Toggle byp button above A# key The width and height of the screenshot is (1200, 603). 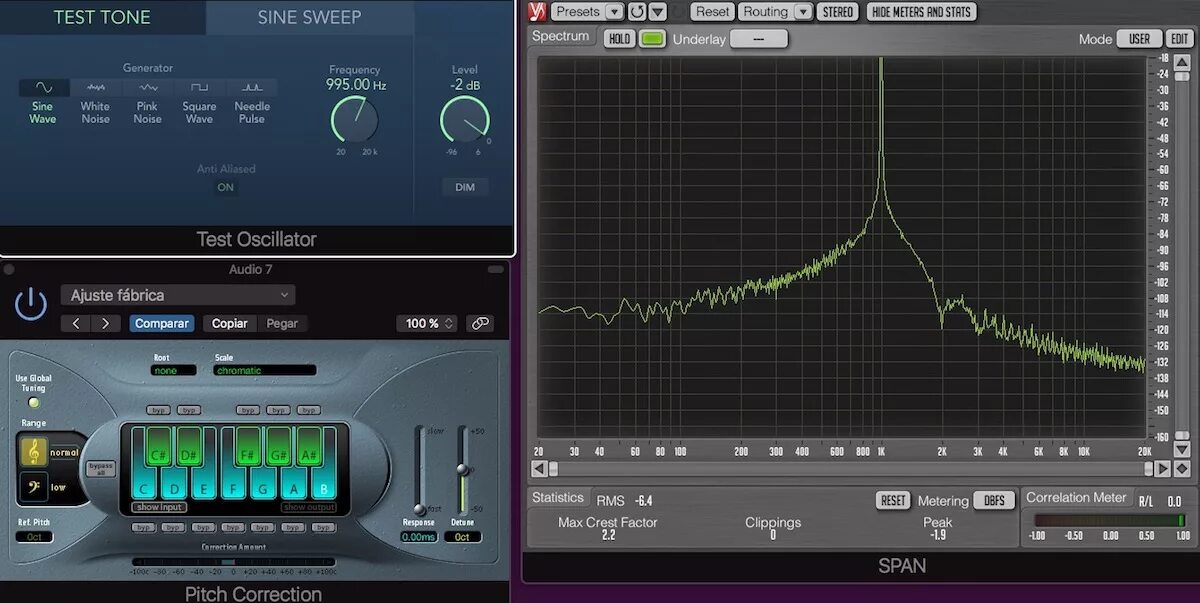(x=308, y=410)
